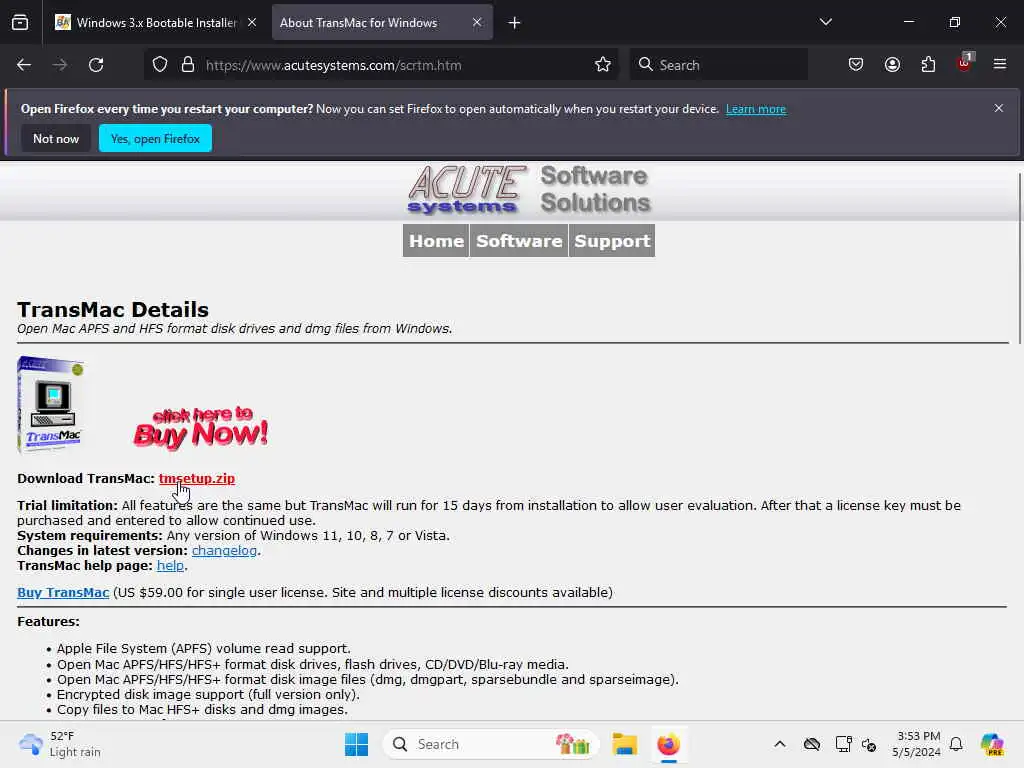Click the muted volume tray icon
This screenshot has width=1024, height=768.
[869, 744]
